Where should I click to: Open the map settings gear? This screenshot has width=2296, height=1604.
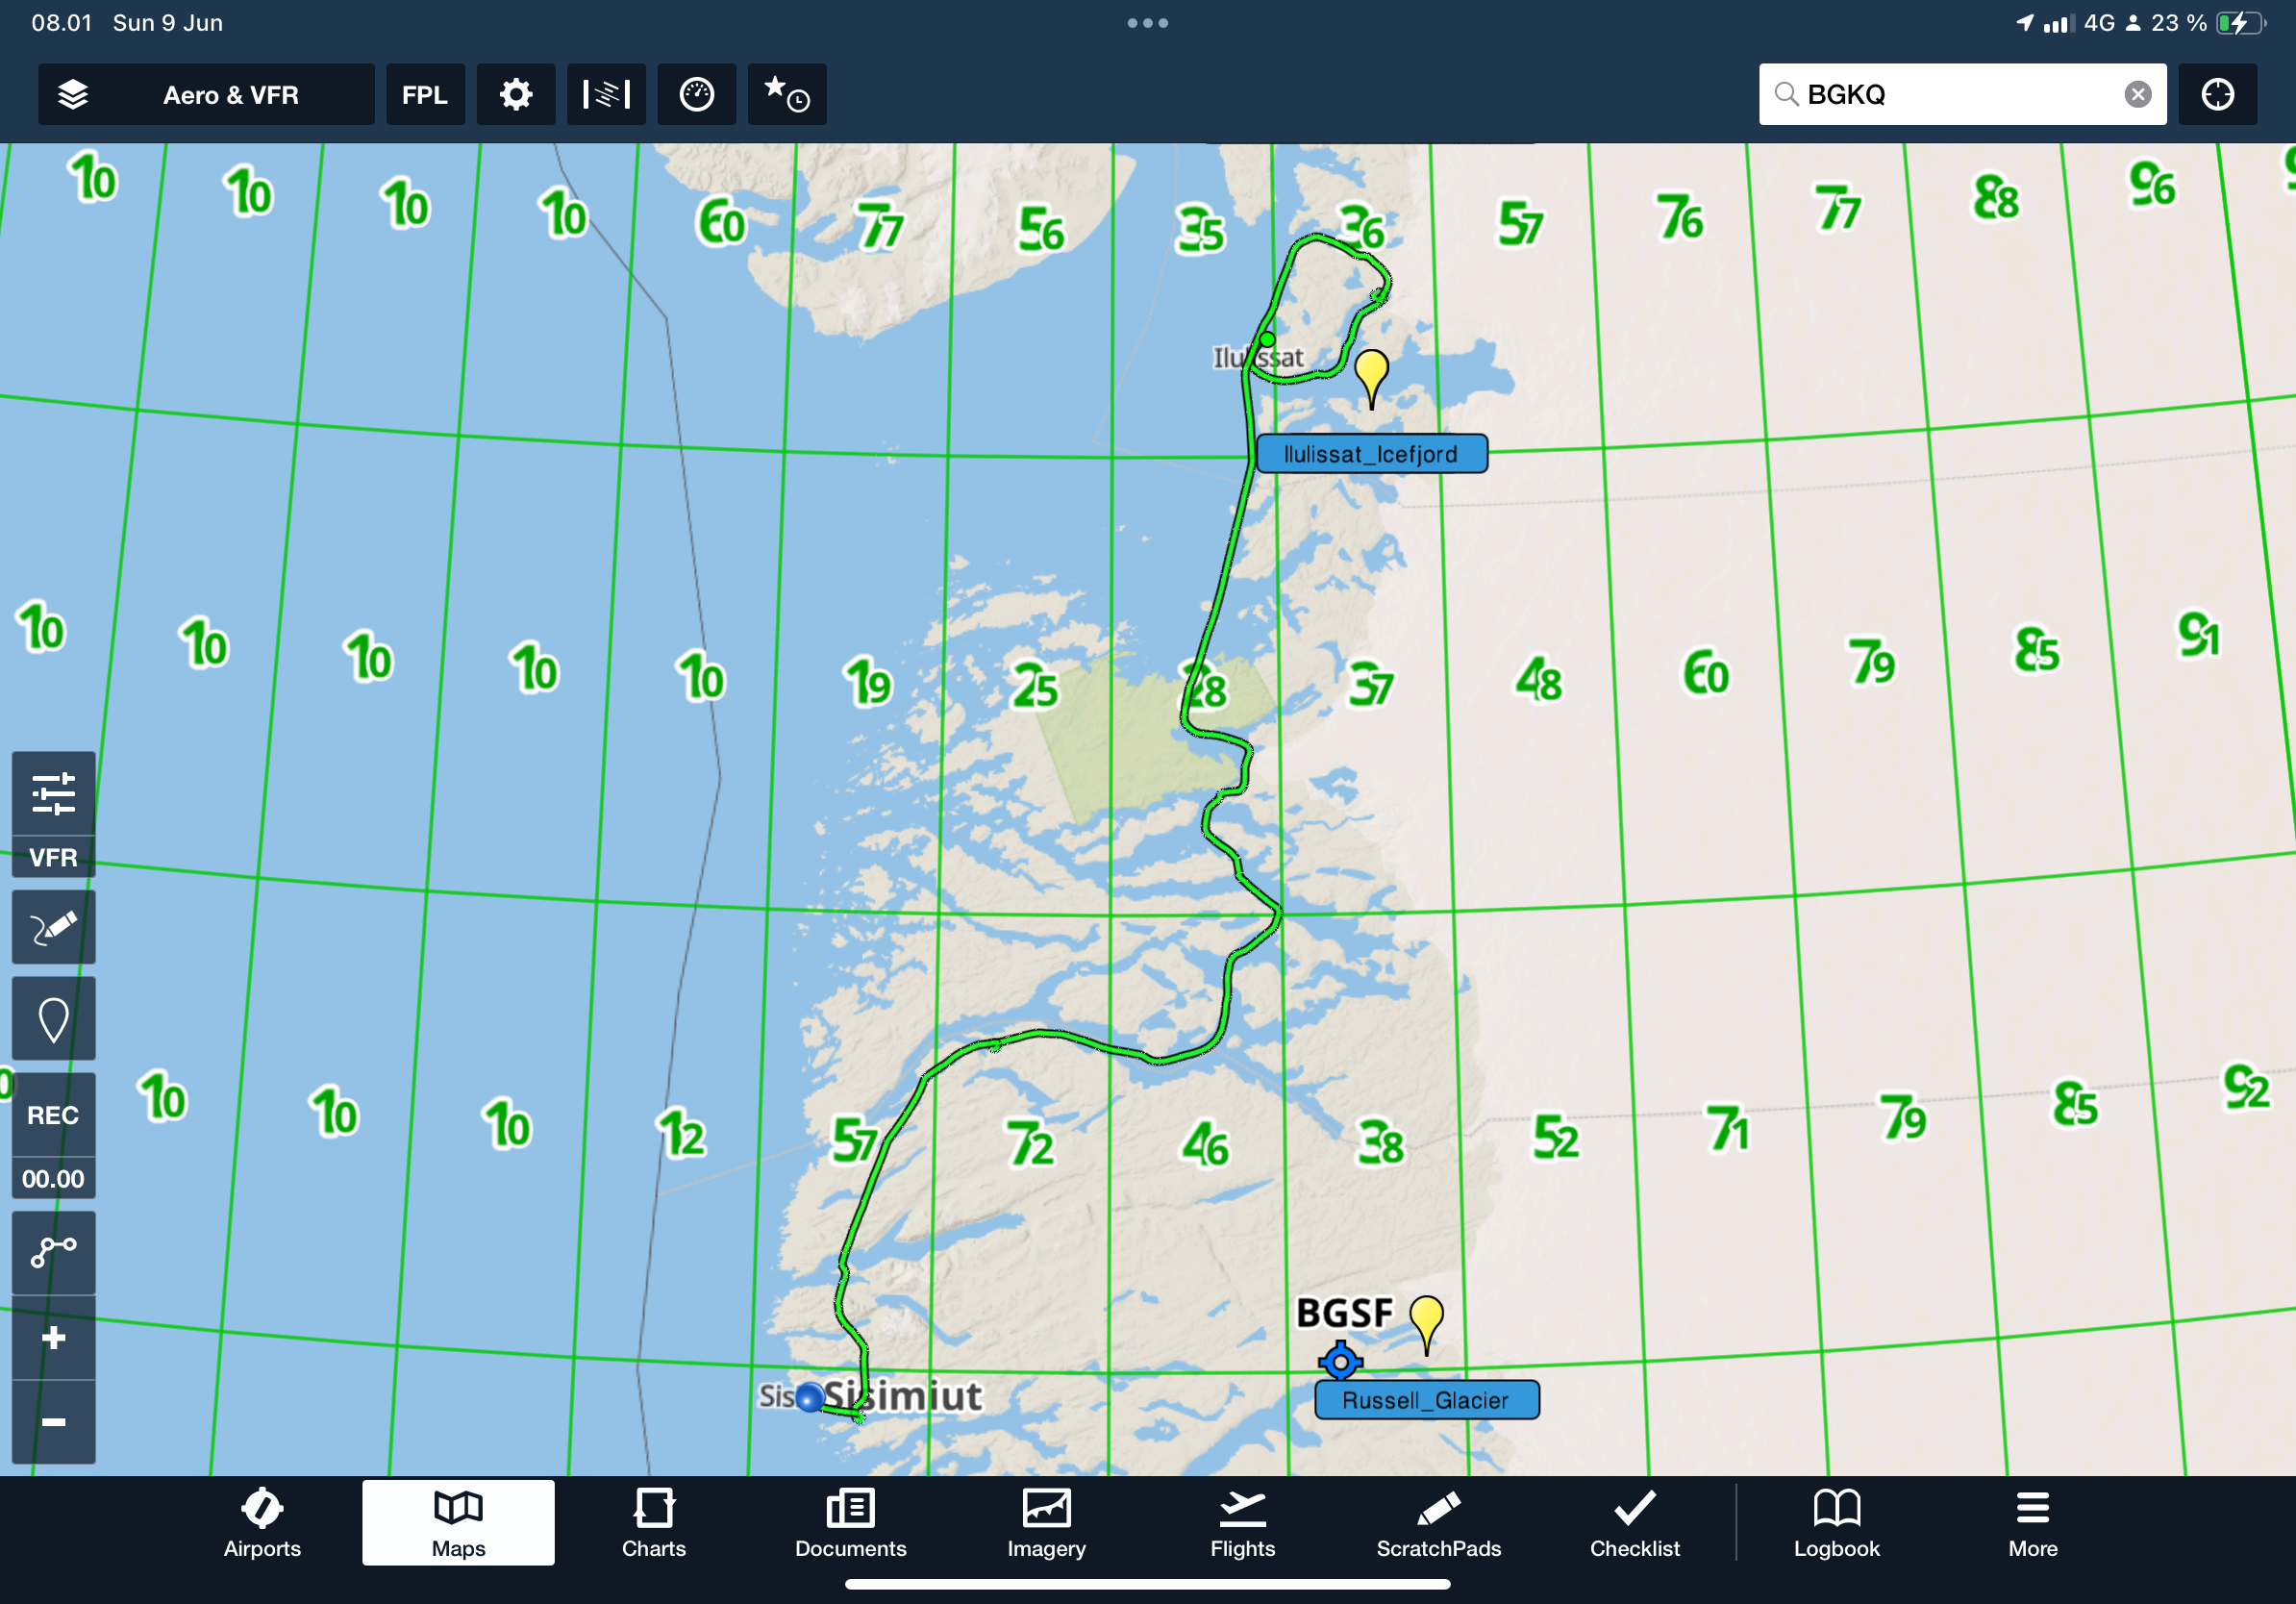coord(515,95)
